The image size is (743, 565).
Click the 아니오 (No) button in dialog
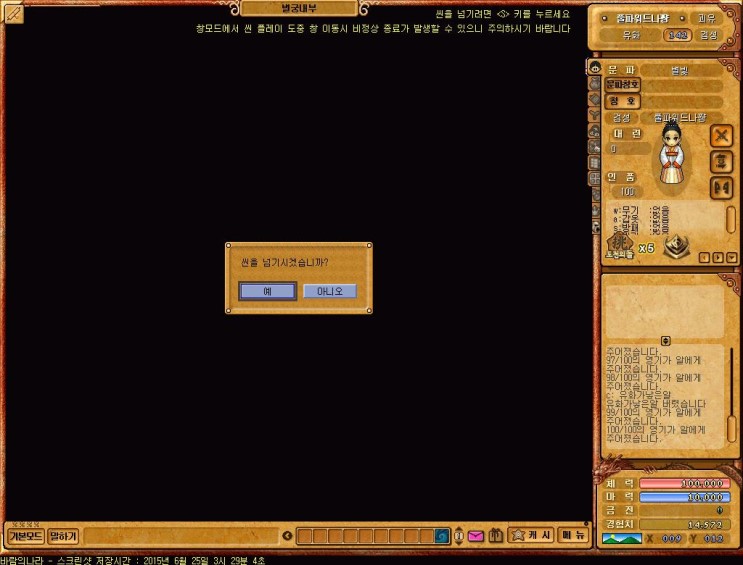[329, 291]
